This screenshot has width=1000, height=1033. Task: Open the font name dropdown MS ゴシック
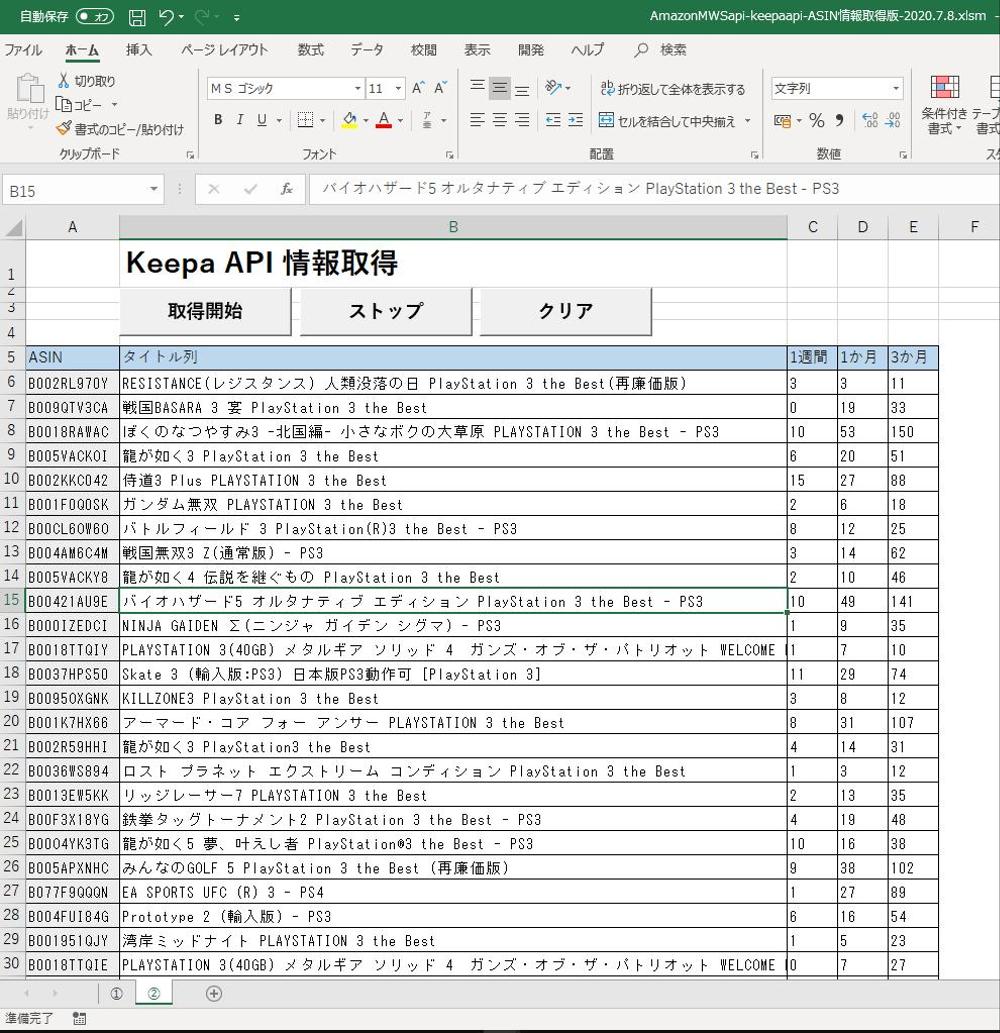click(358, 88)
